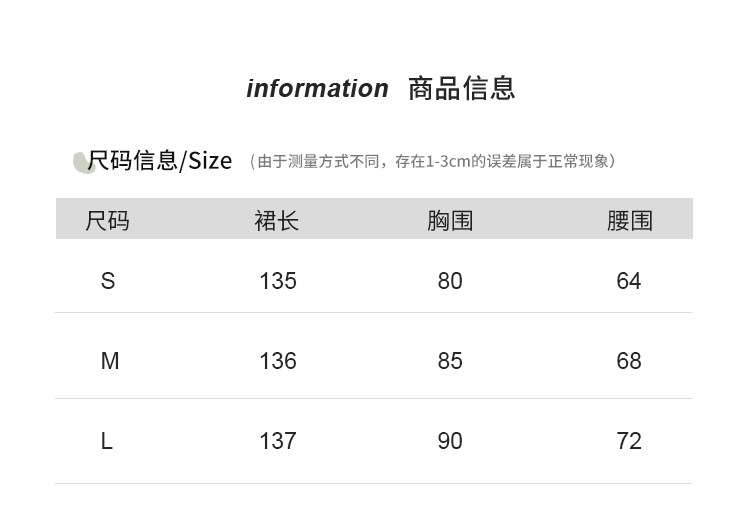This screenshot has height=505, width=750.
Task: Click the green leaf icon beside 尺码信息
Action: click(83, 162)
